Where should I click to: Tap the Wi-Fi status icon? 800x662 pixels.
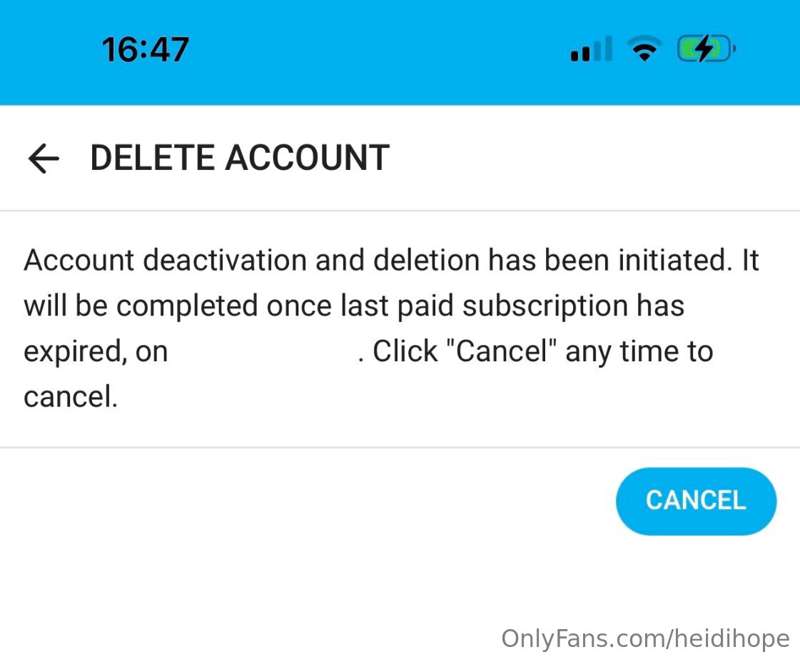coord(646,49)
